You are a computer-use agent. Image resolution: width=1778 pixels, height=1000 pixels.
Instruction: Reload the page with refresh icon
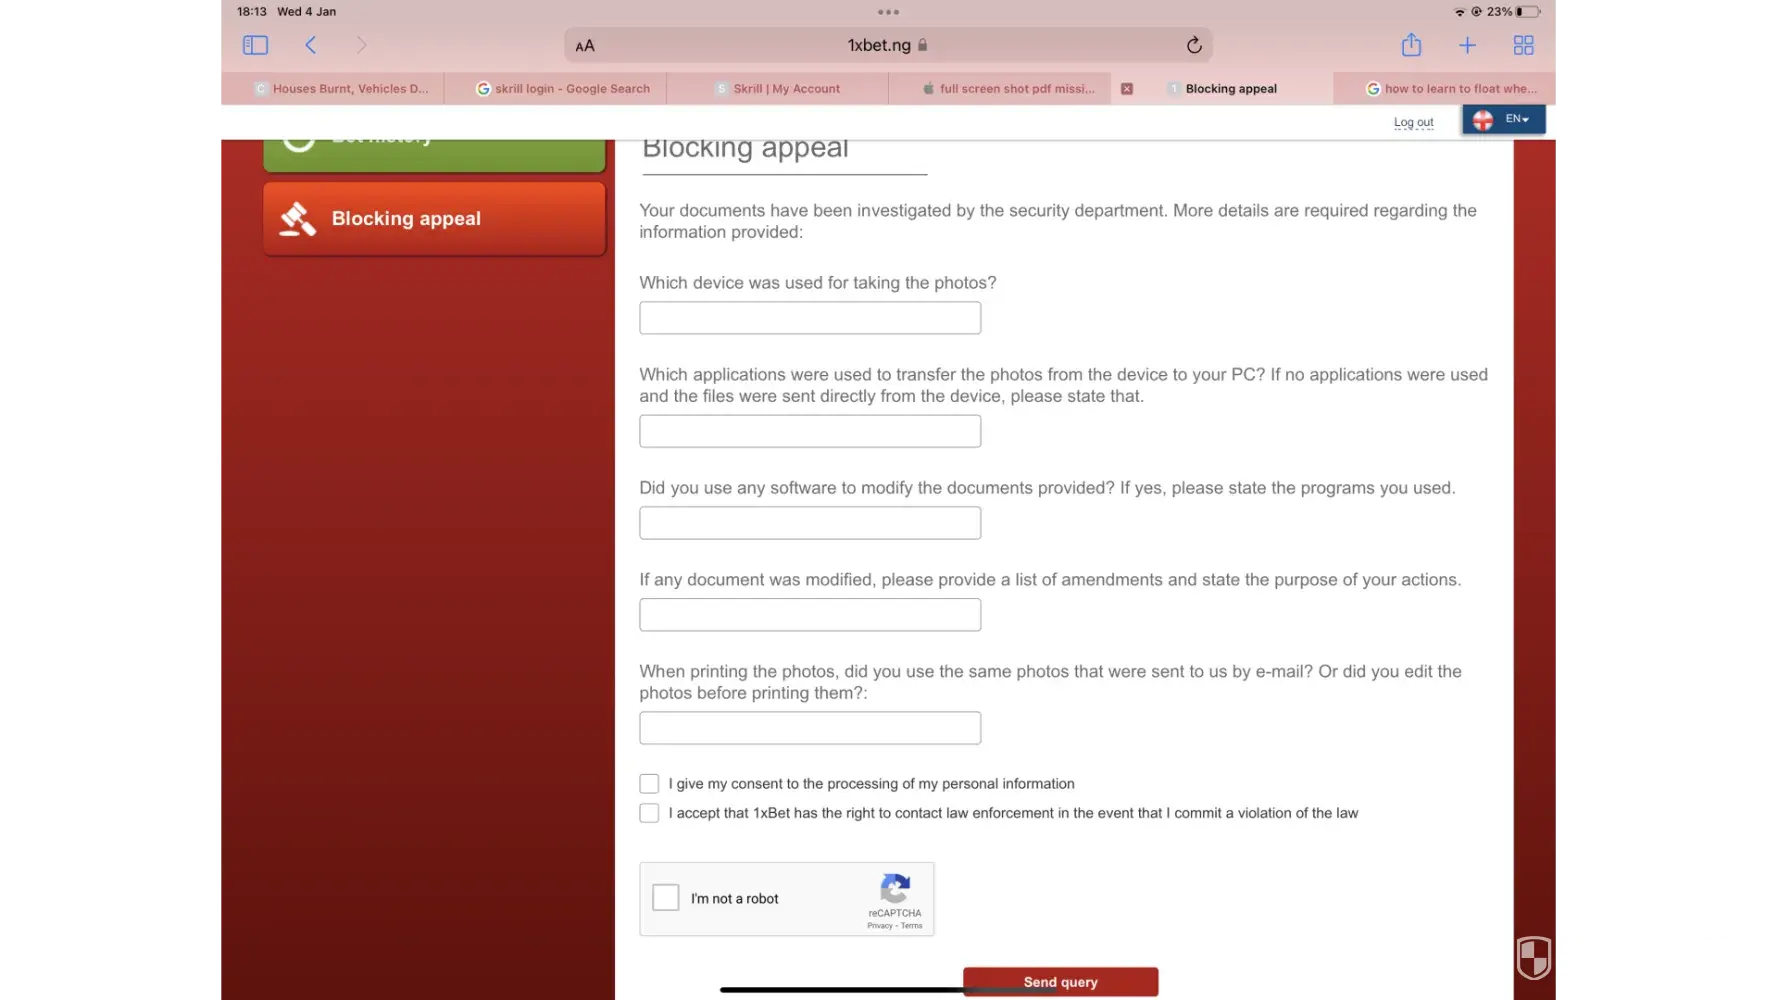[x=1193, y=45]
